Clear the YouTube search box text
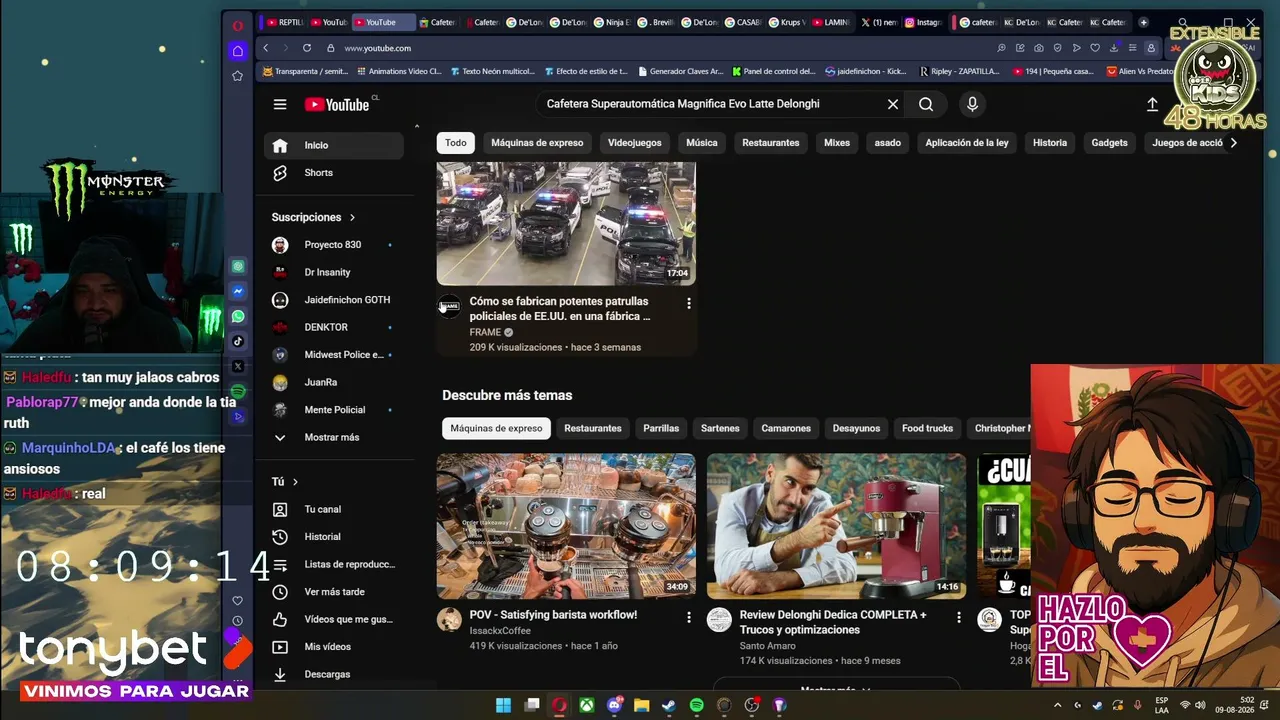 [893, 104]
